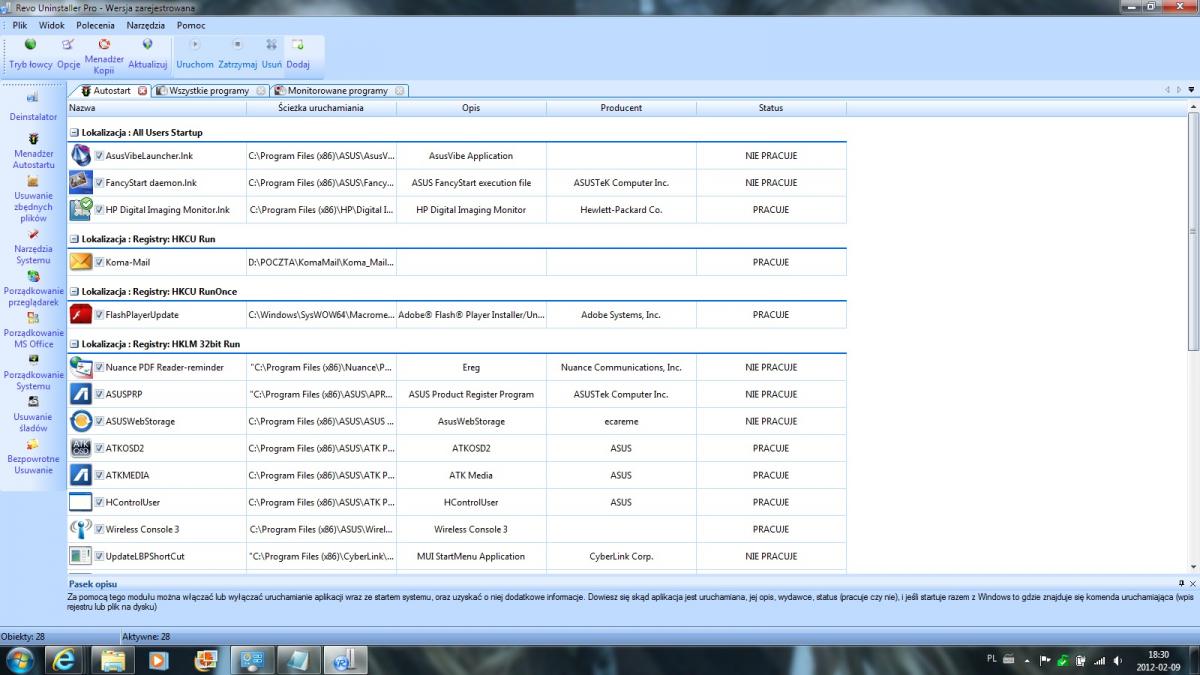Uncheck FancyStart daemon.lnk checkbox
Screen dimensions: 1200x675
pyautogui.click(x=99, y=183)
